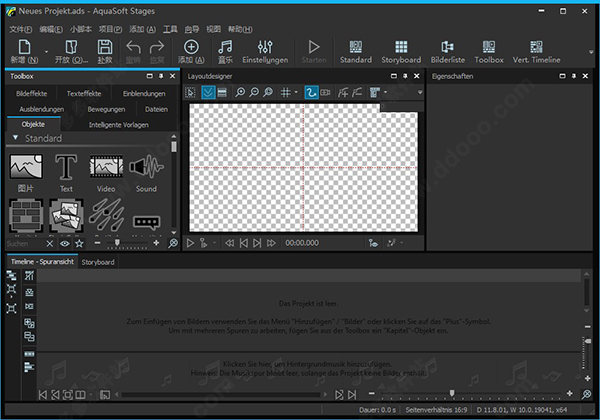Toggle the favorites star icon

pyautogui.click(x=79, y=243)
